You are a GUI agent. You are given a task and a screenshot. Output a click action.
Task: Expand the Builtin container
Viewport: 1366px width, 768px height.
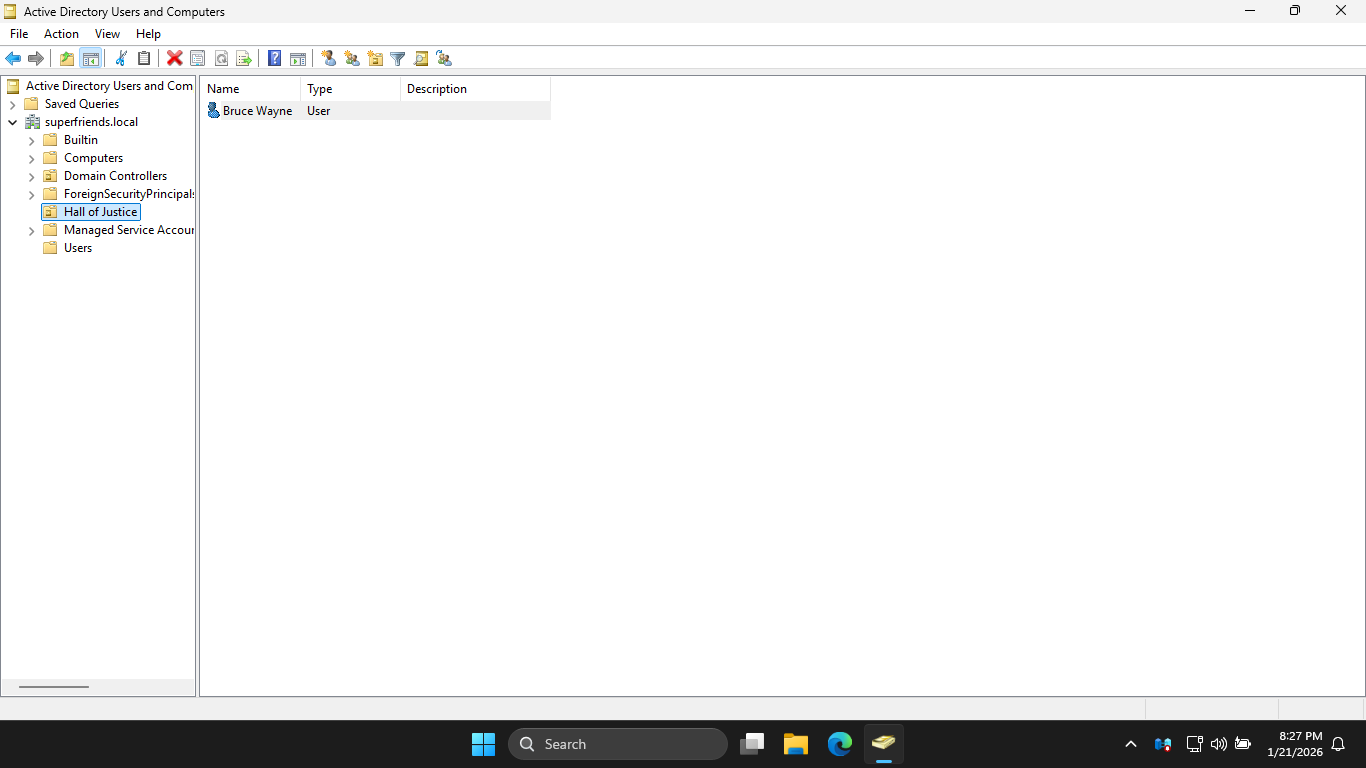tap(32, 141)
